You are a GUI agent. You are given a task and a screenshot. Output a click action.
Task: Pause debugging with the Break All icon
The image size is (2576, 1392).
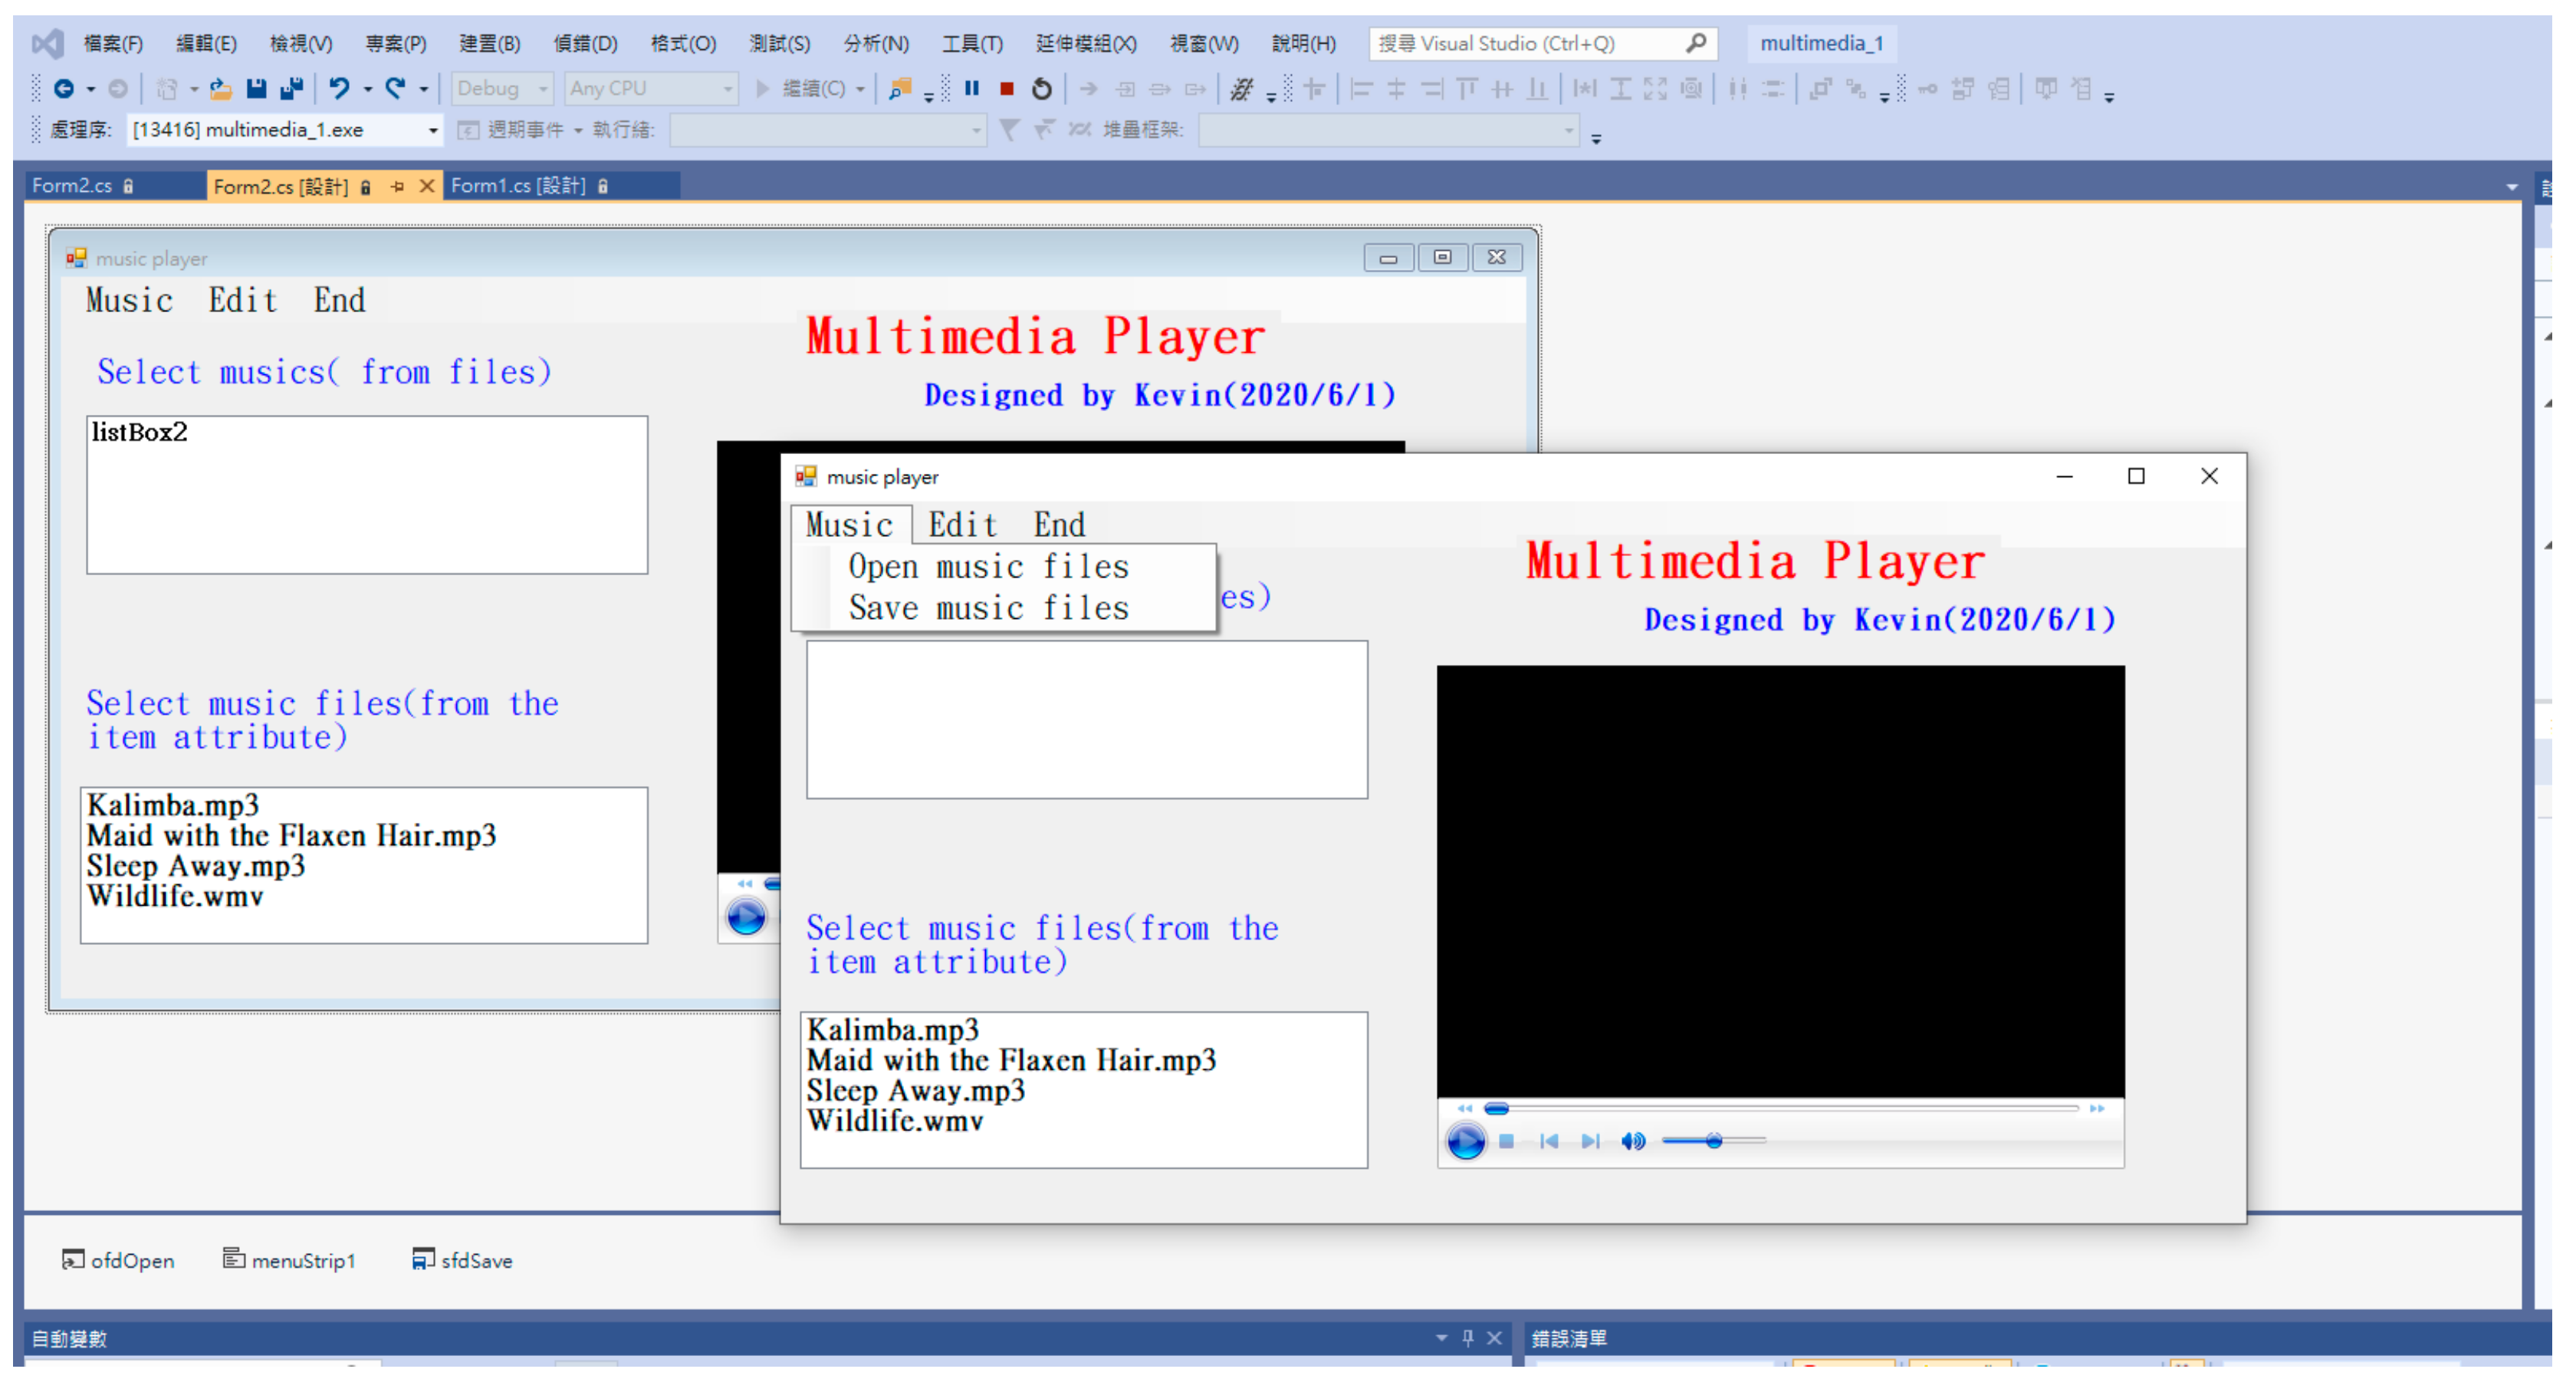tap(971, 89)
